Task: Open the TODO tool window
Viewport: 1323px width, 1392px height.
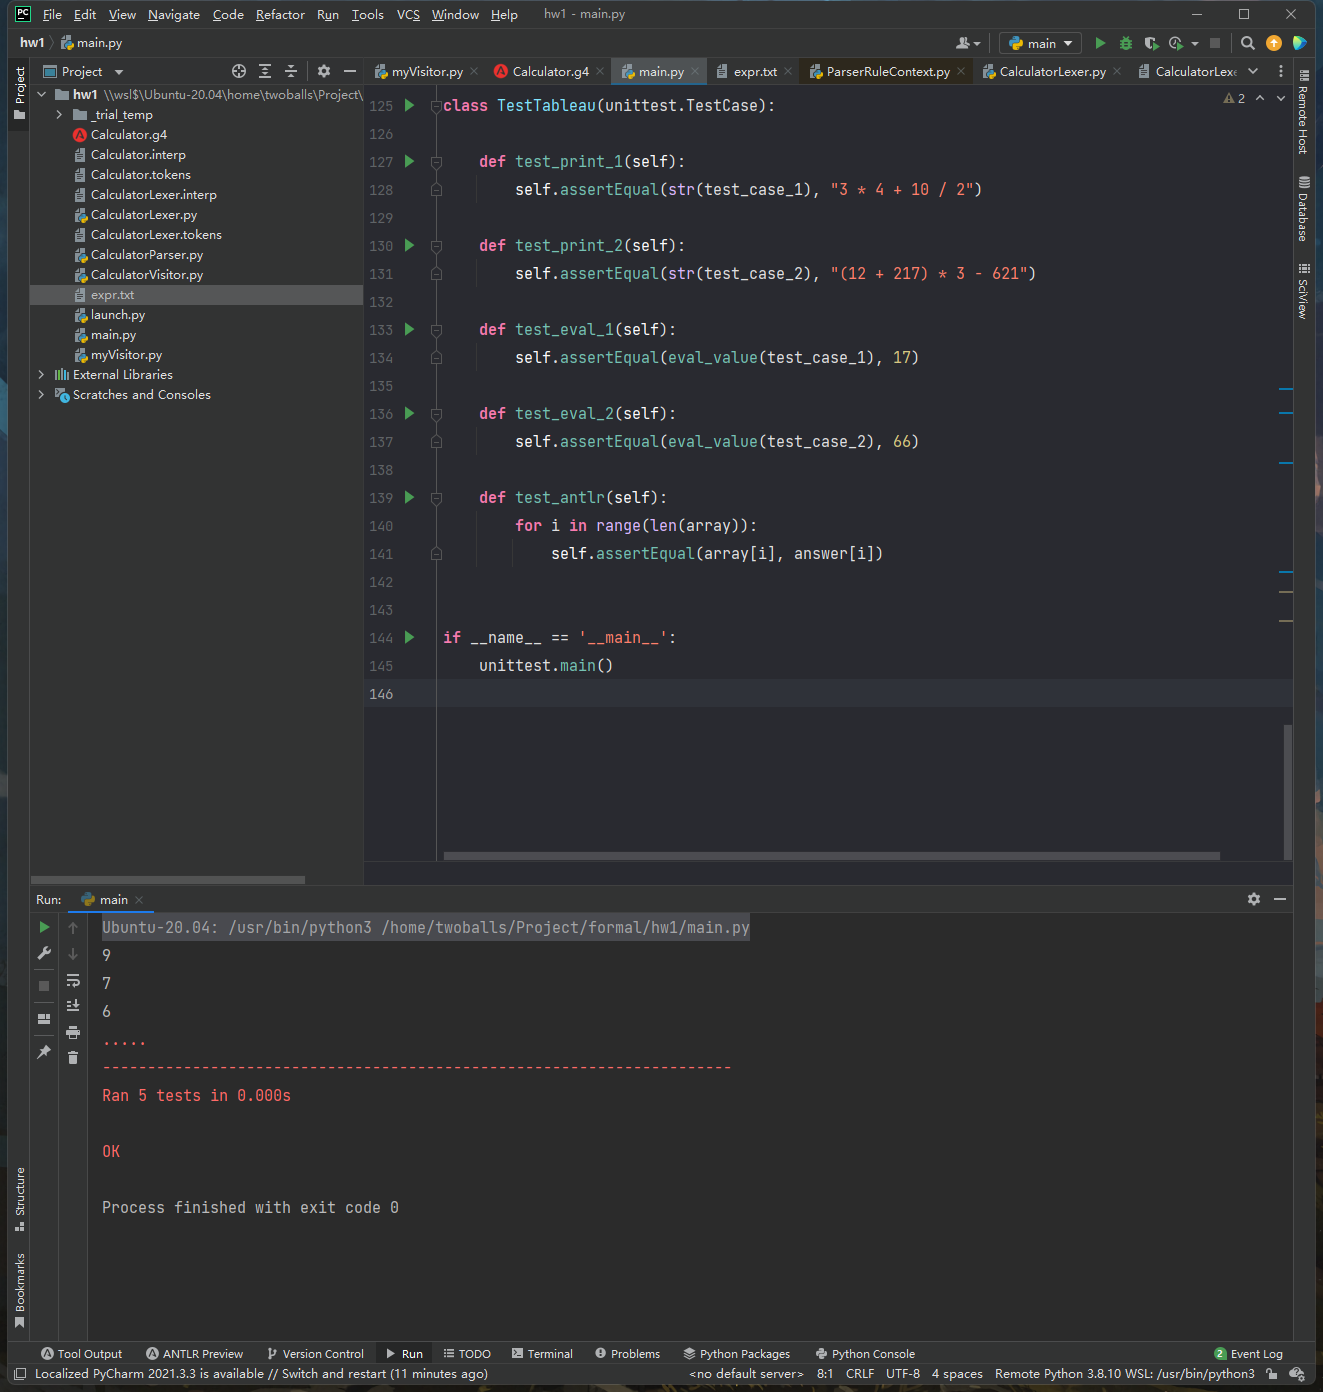Action: (467, 1354)
